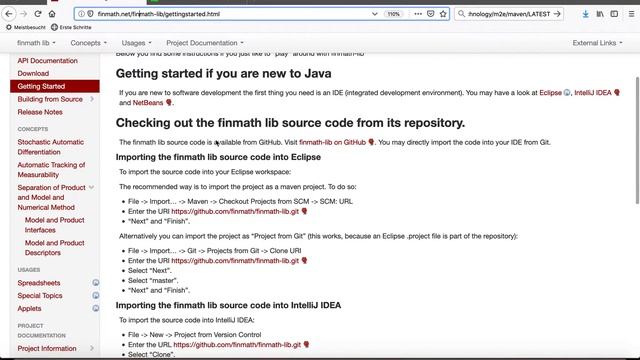Screen dimensions: 640x360
Task: Submit search with the arrow in search box
Action: 557,14
